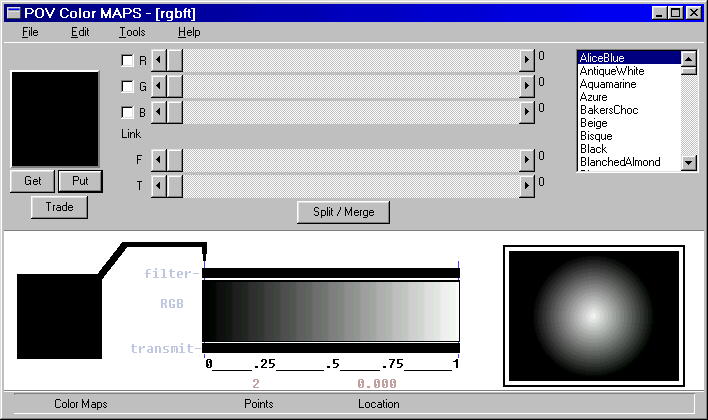This screenshot has height=420, width=708.
Task: Select Bisque in the color list
Action: [629, 136]
